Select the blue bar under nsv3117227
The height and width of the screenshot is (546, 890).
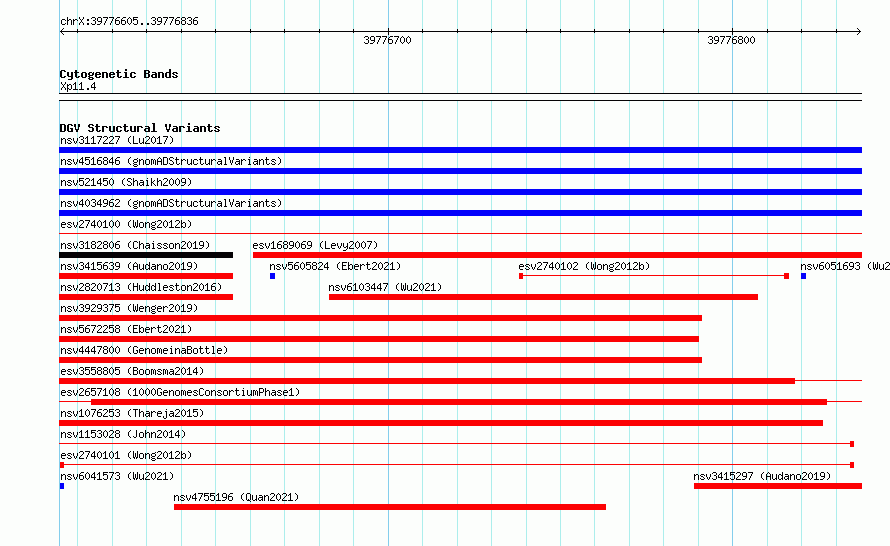(x=460, y=150)
